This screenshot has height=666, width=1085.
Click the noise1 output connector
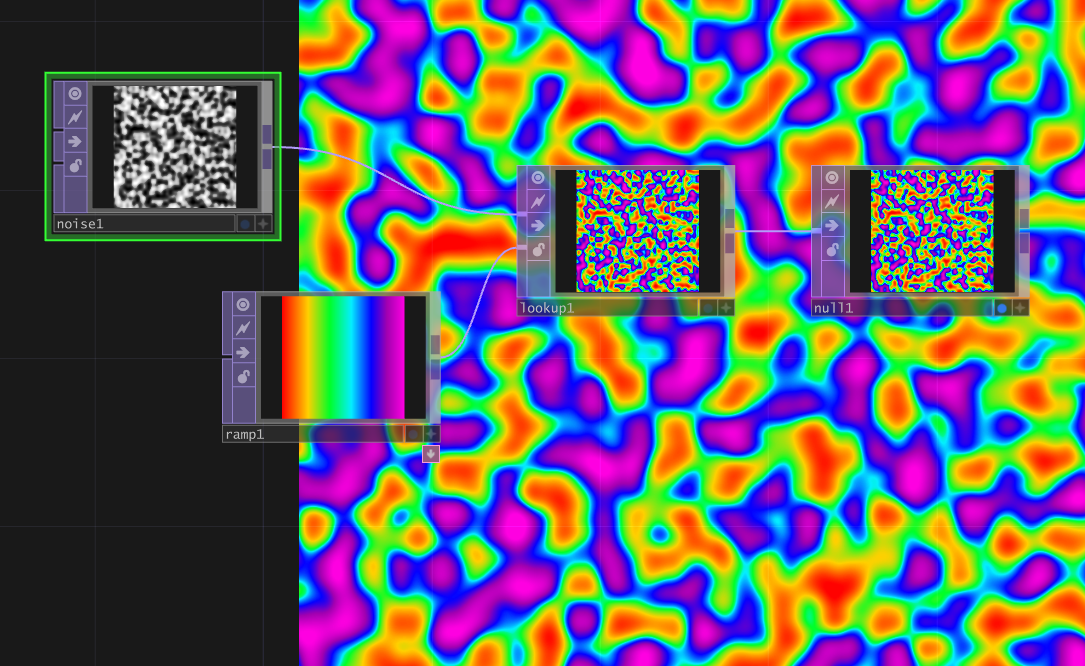(267, 147)
